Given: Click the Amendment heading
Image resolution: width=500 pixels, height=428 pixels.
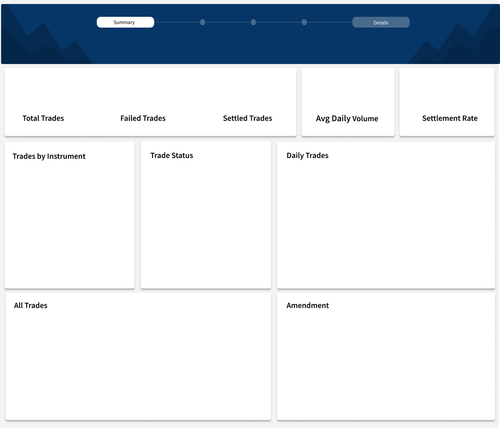Looking at the screenshot, I should (x=308, y=305).
